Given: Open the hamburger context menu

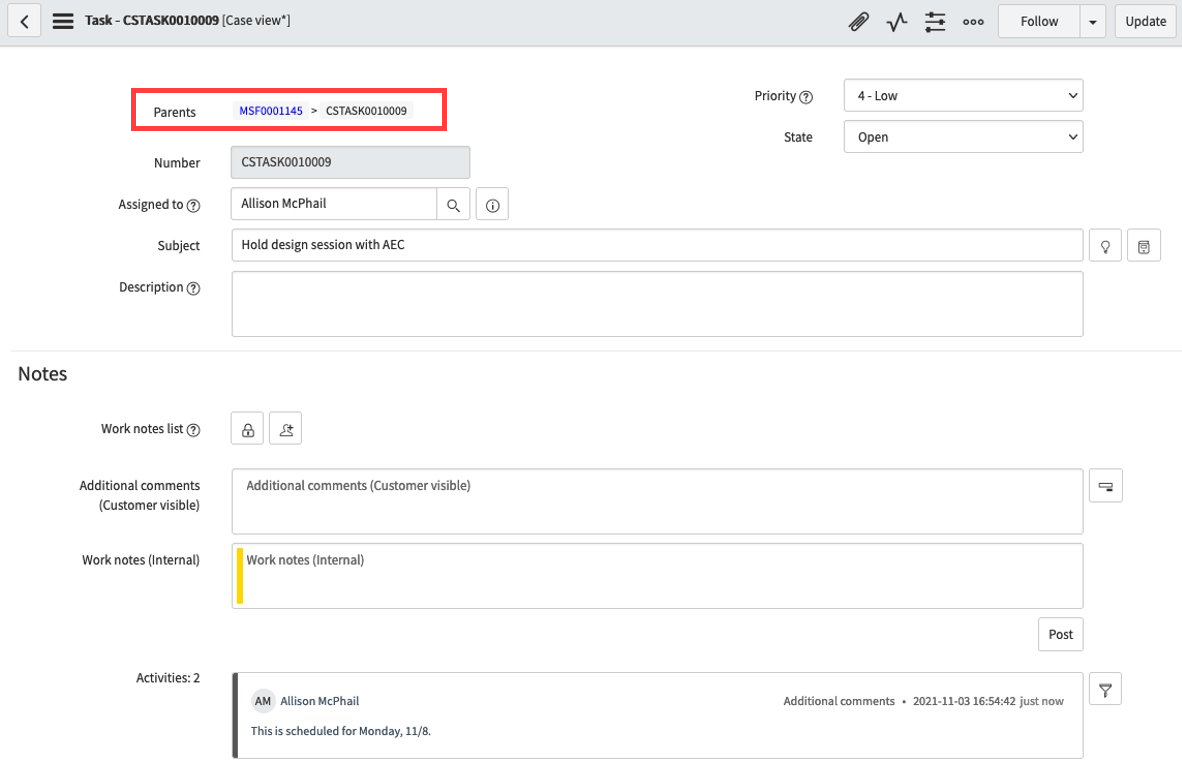Looking at the screenshot, I should click(63, 21).
